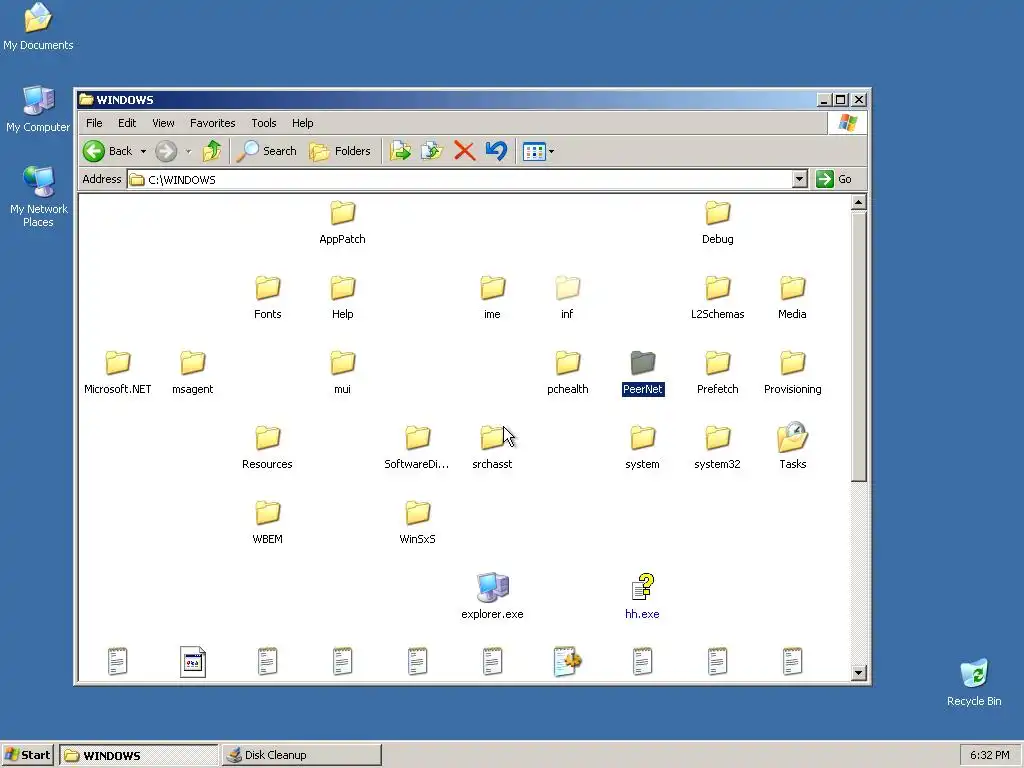Select the WBEM folder
Screen dimensions: 1024x768
click(268, 522)
